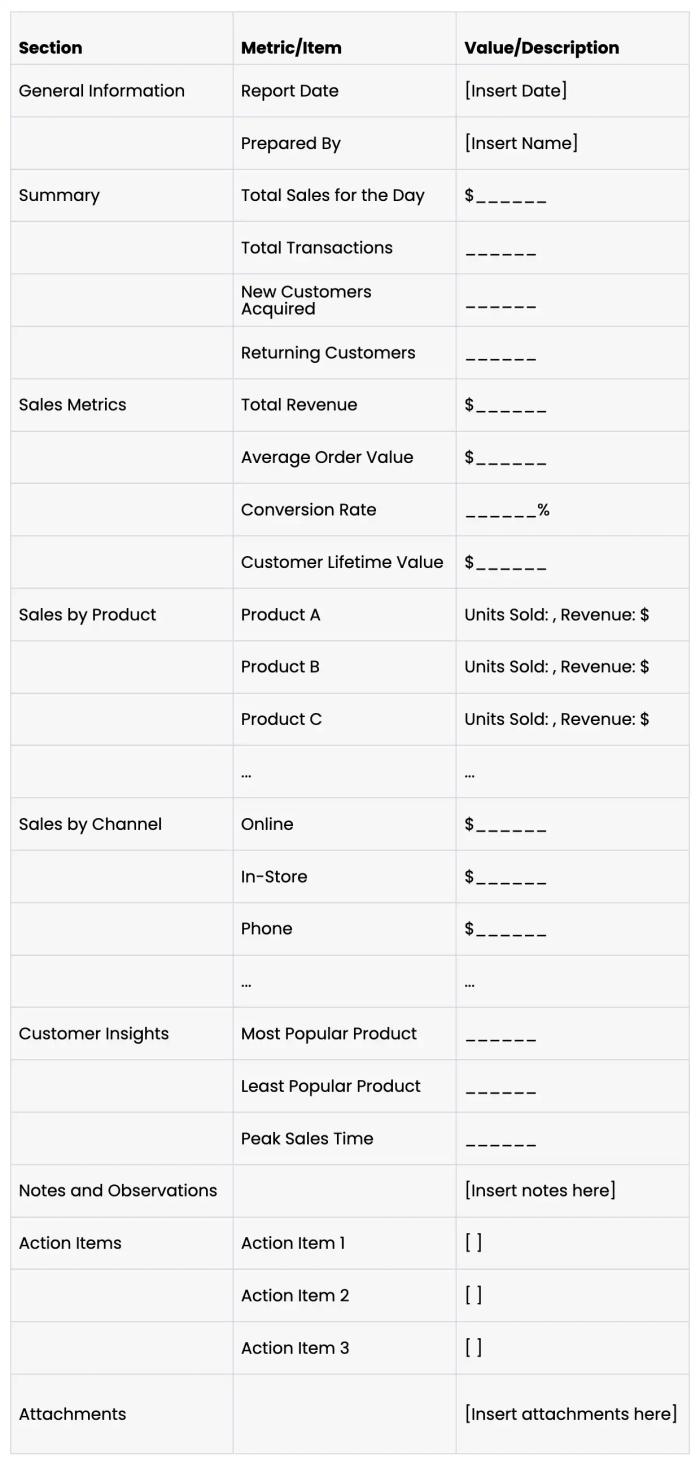Viewport: 700px width, 1469px height.
Task: Select the Total Transactions blank value
Action: (x=500, y=250)
